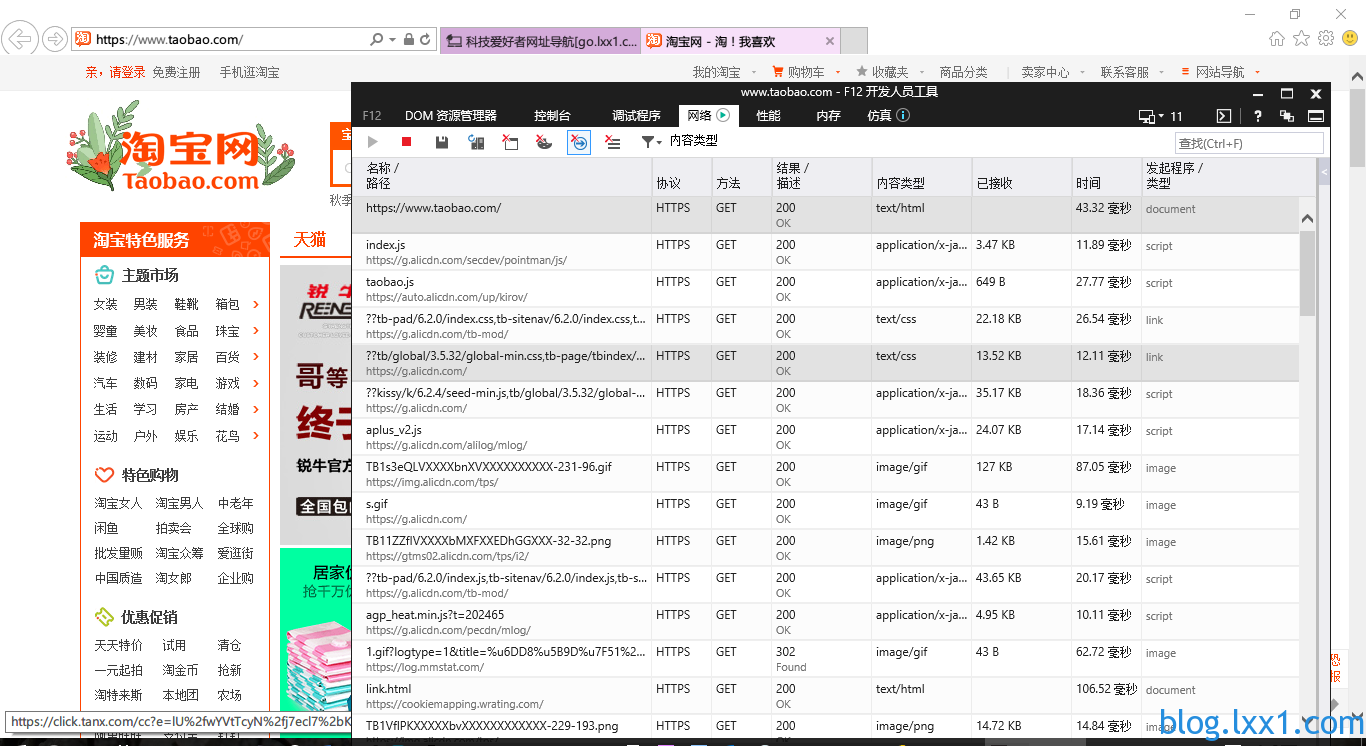The height and width of the screenshot is (746, 1366).
Task: Sort by 已接收 column header
Action: pyautogui.click(x=1021, y=176)
